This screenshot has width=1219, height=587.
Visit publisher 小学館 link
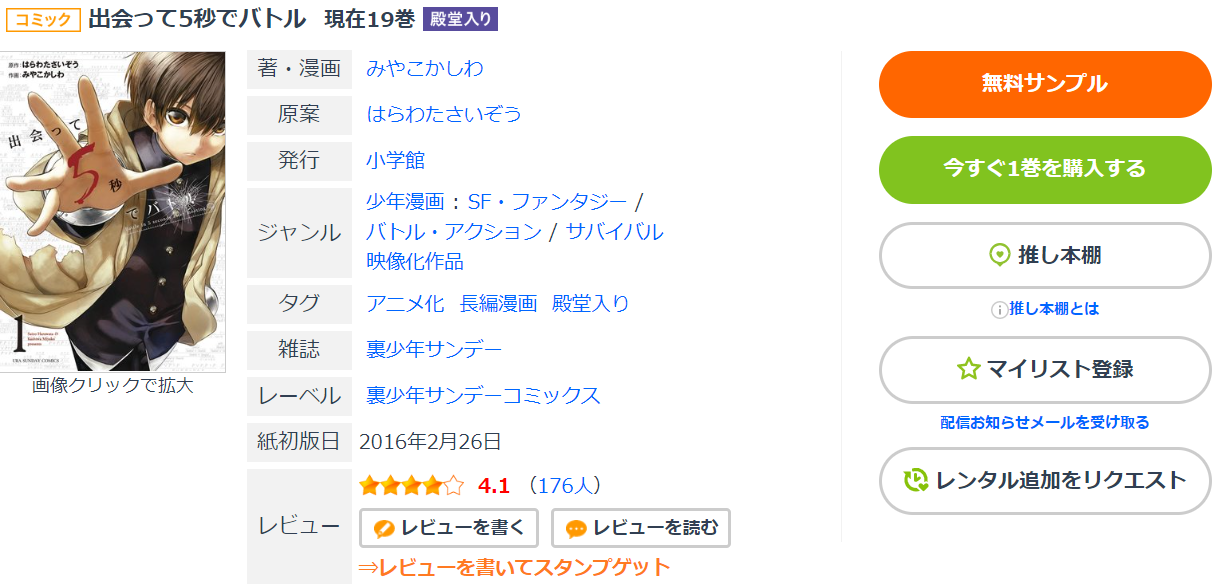click(396, 160)
